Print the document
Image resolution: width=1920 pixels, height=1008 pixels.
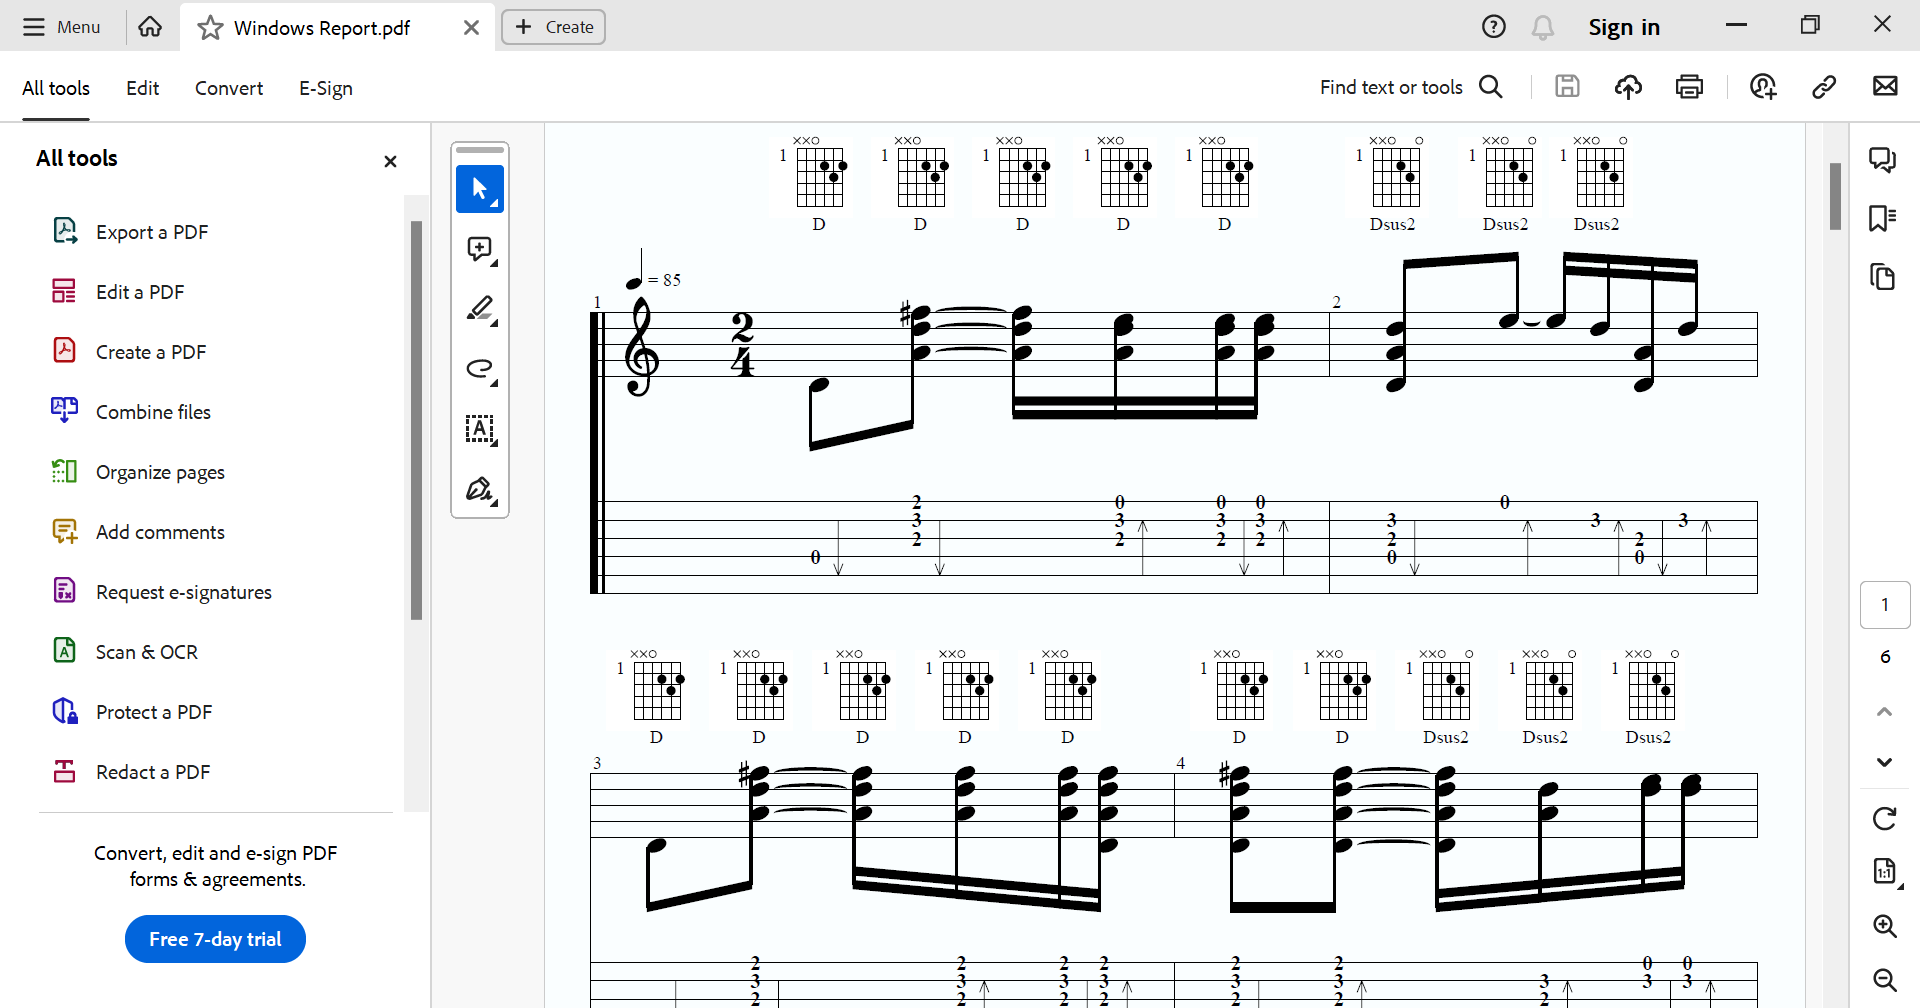click(1689, 87)
